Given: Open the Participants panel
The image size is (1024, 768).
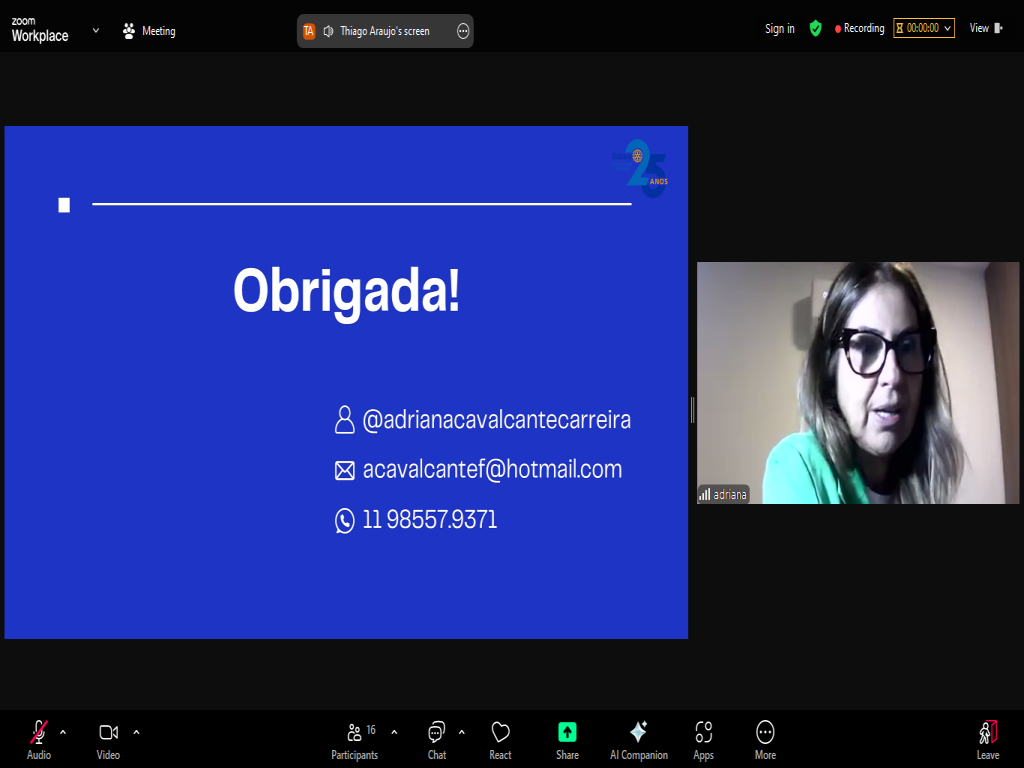Looking at the screenshot, I should click(x=354, y=738).
